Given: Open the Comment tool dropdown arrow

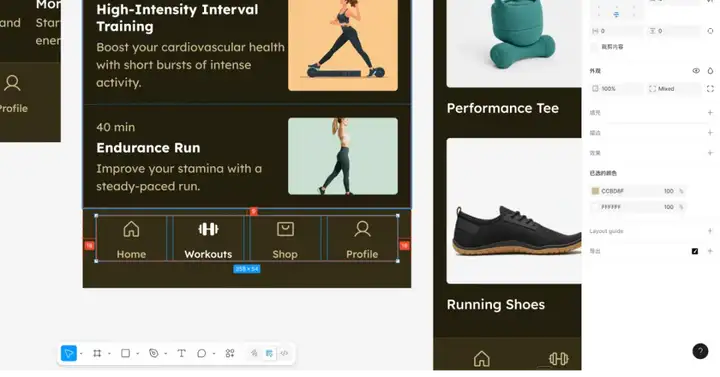Looking at the screenshot, I should tap(214, 354).
